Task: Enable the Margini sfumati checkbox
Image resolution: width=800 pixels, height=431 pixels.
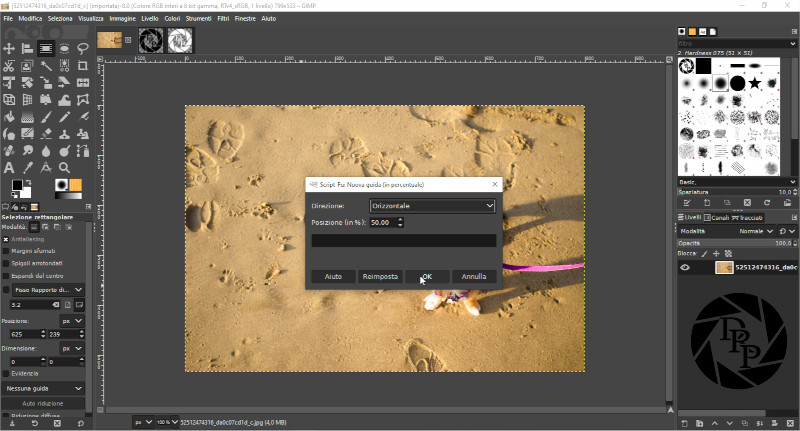Action: (x=6, y=251)
